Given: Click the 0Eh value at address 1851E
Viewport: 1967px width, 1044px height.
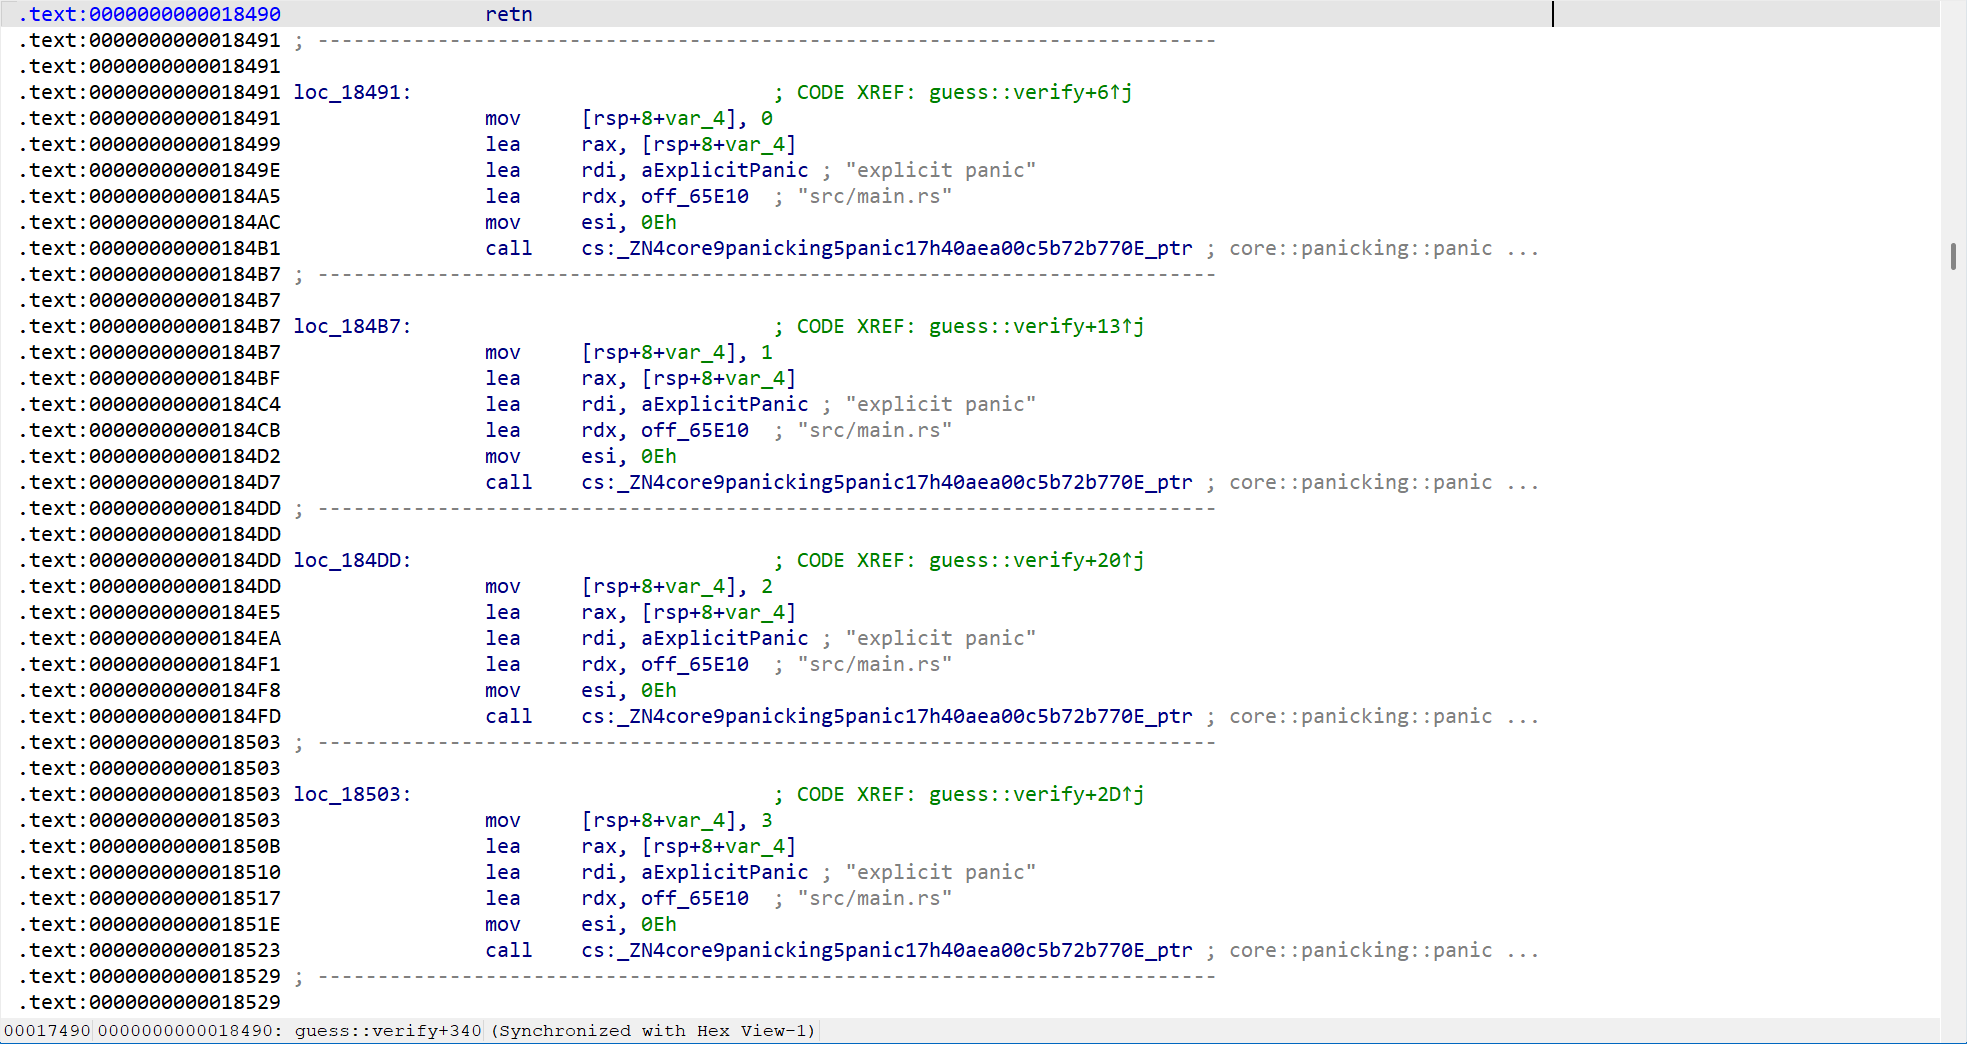Looking at the screenshot, I should click(658, 924).
